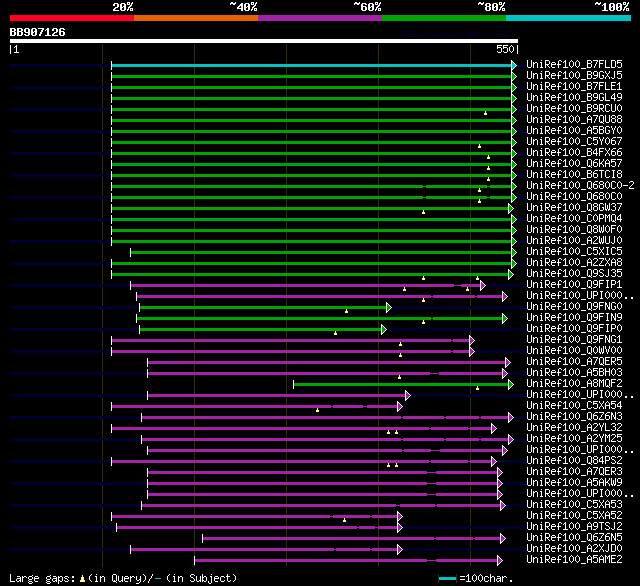Click the arrowhead ending the Q6Z6N5 bar
Viewport: 640px width, 586px height.
pos(503,539)
